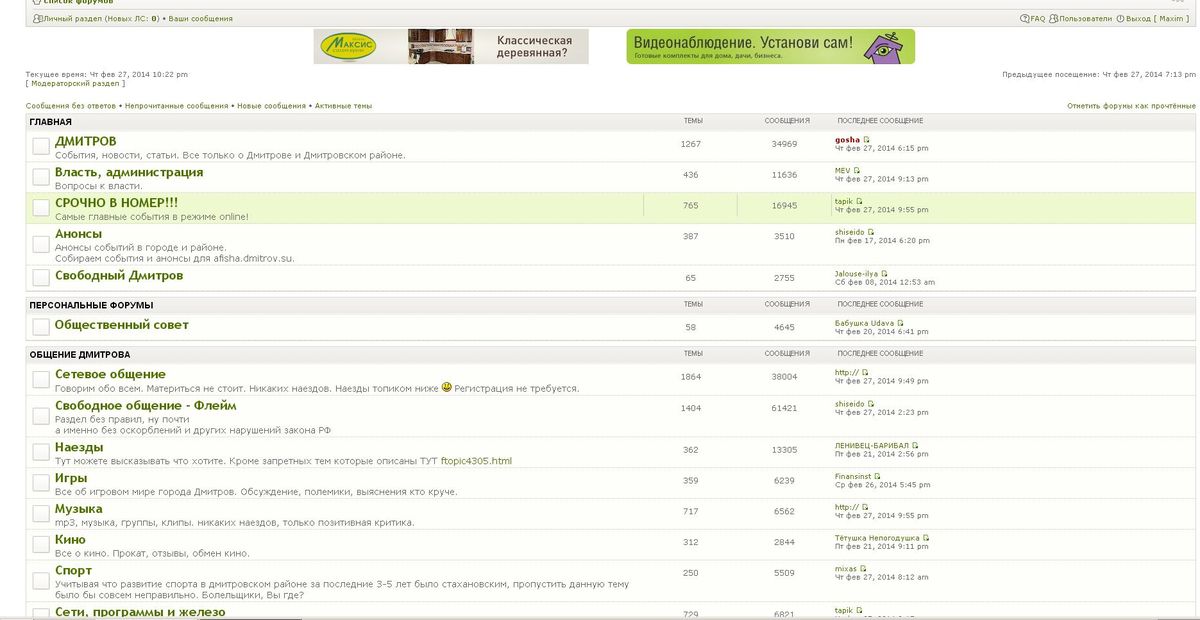Open latest post icon beside Бабушка Udava
Viewport: 1200px width, 620px height.
point(901,324)
